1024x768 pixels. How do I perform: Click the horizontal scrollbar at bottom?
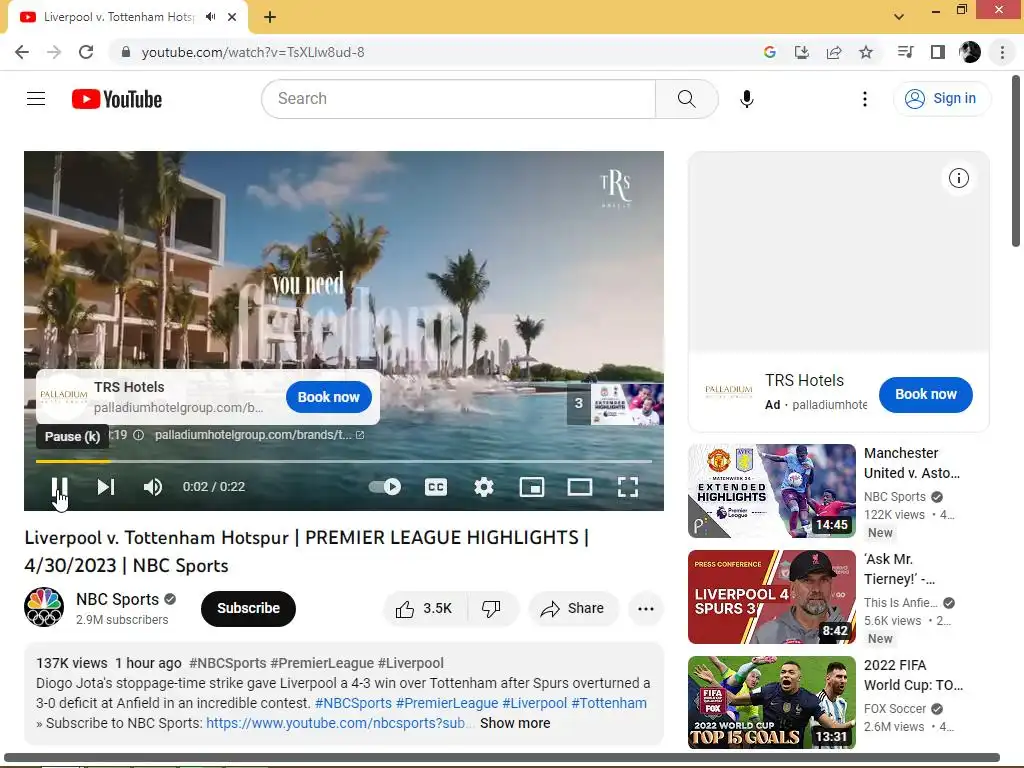point(502,758)
